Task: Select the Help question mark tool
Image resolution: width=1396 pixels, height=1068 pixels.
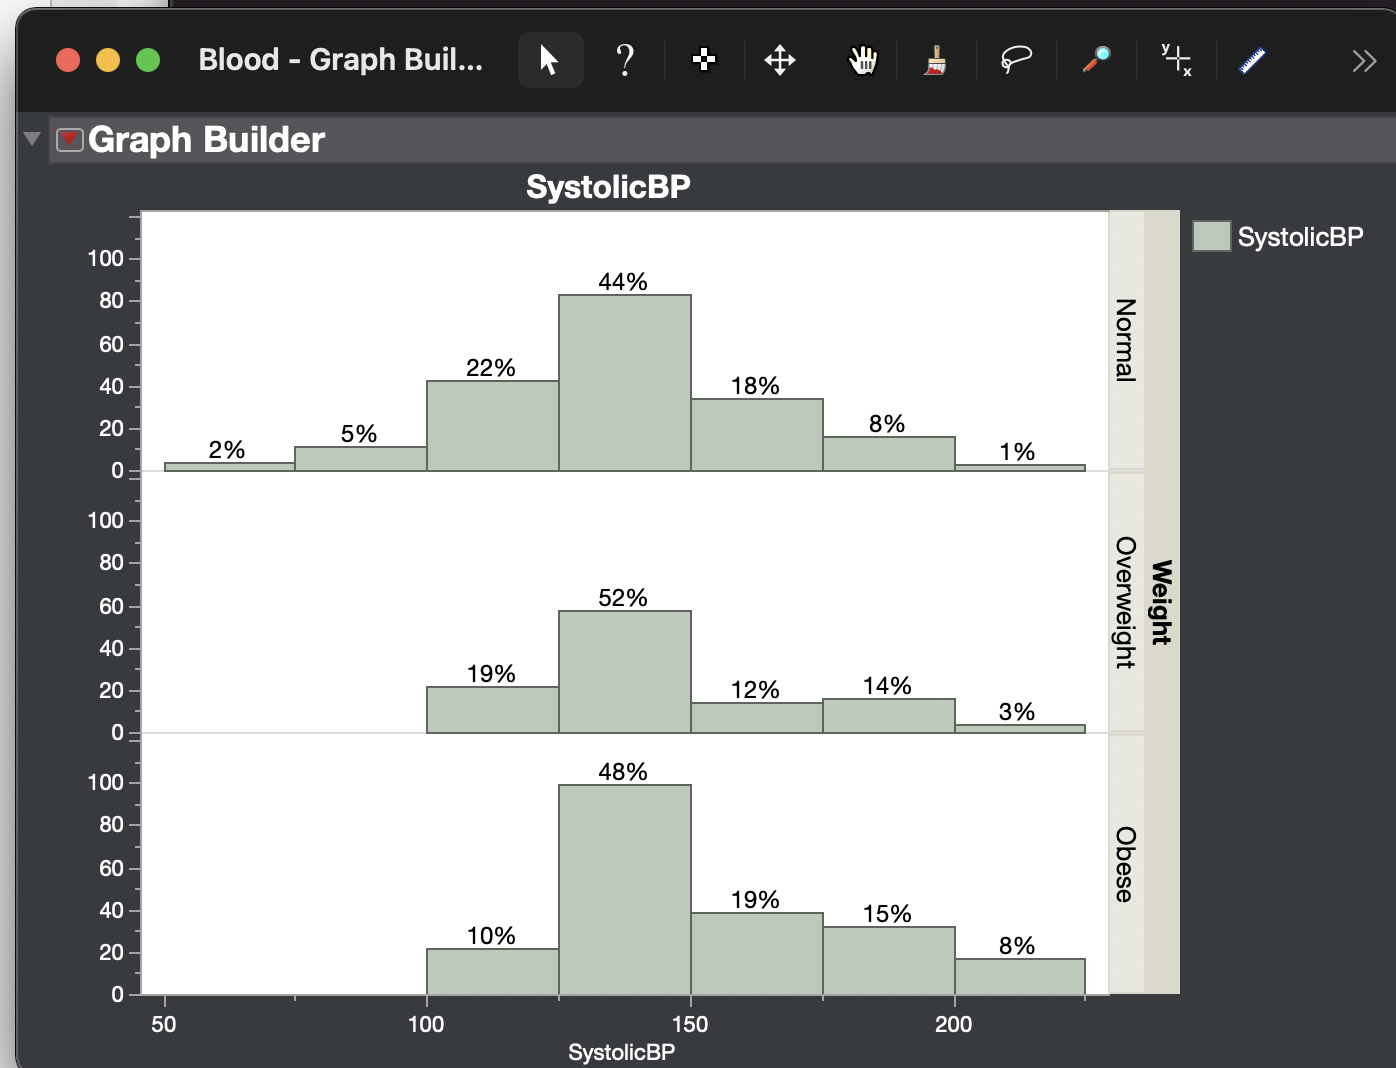Action: (x=625, y=60)
